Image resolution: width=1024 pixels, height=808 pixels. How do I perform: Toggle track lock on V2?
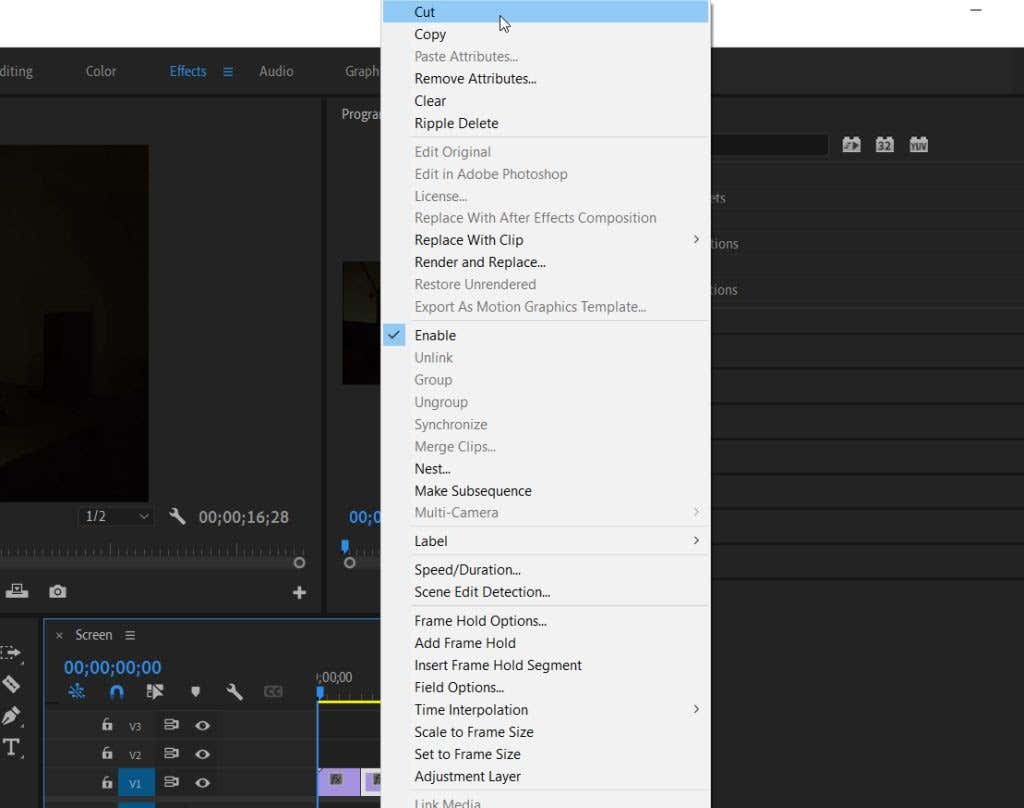107,754
